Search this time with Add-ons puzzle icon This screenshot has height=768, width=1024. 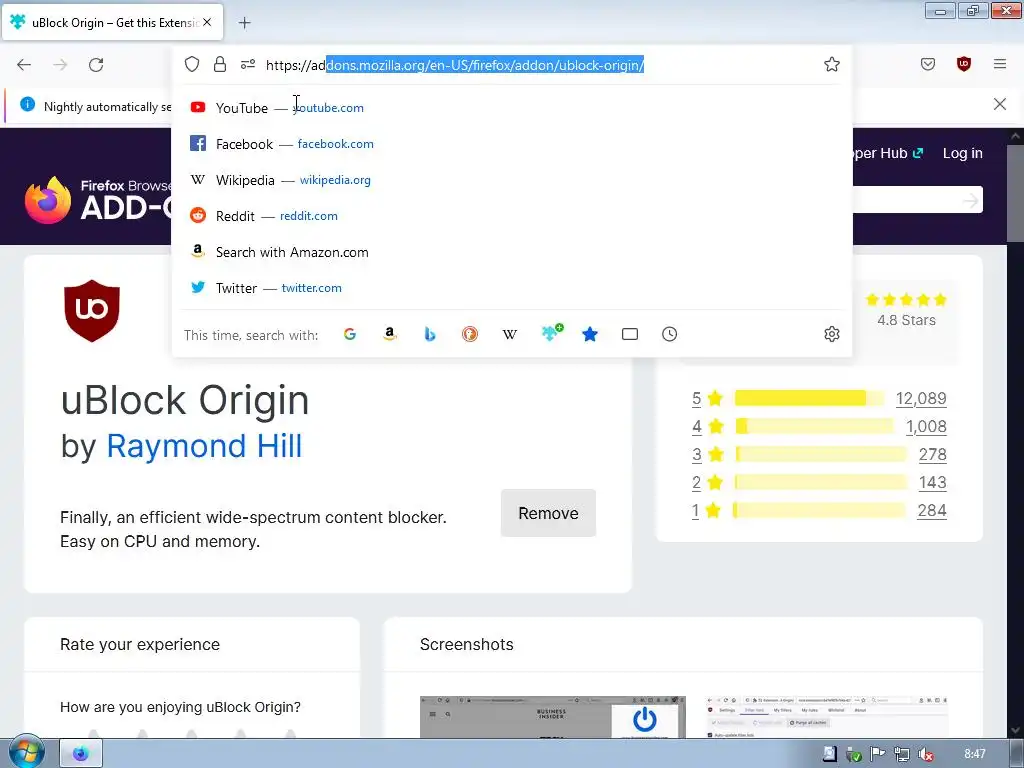[552, 333]
